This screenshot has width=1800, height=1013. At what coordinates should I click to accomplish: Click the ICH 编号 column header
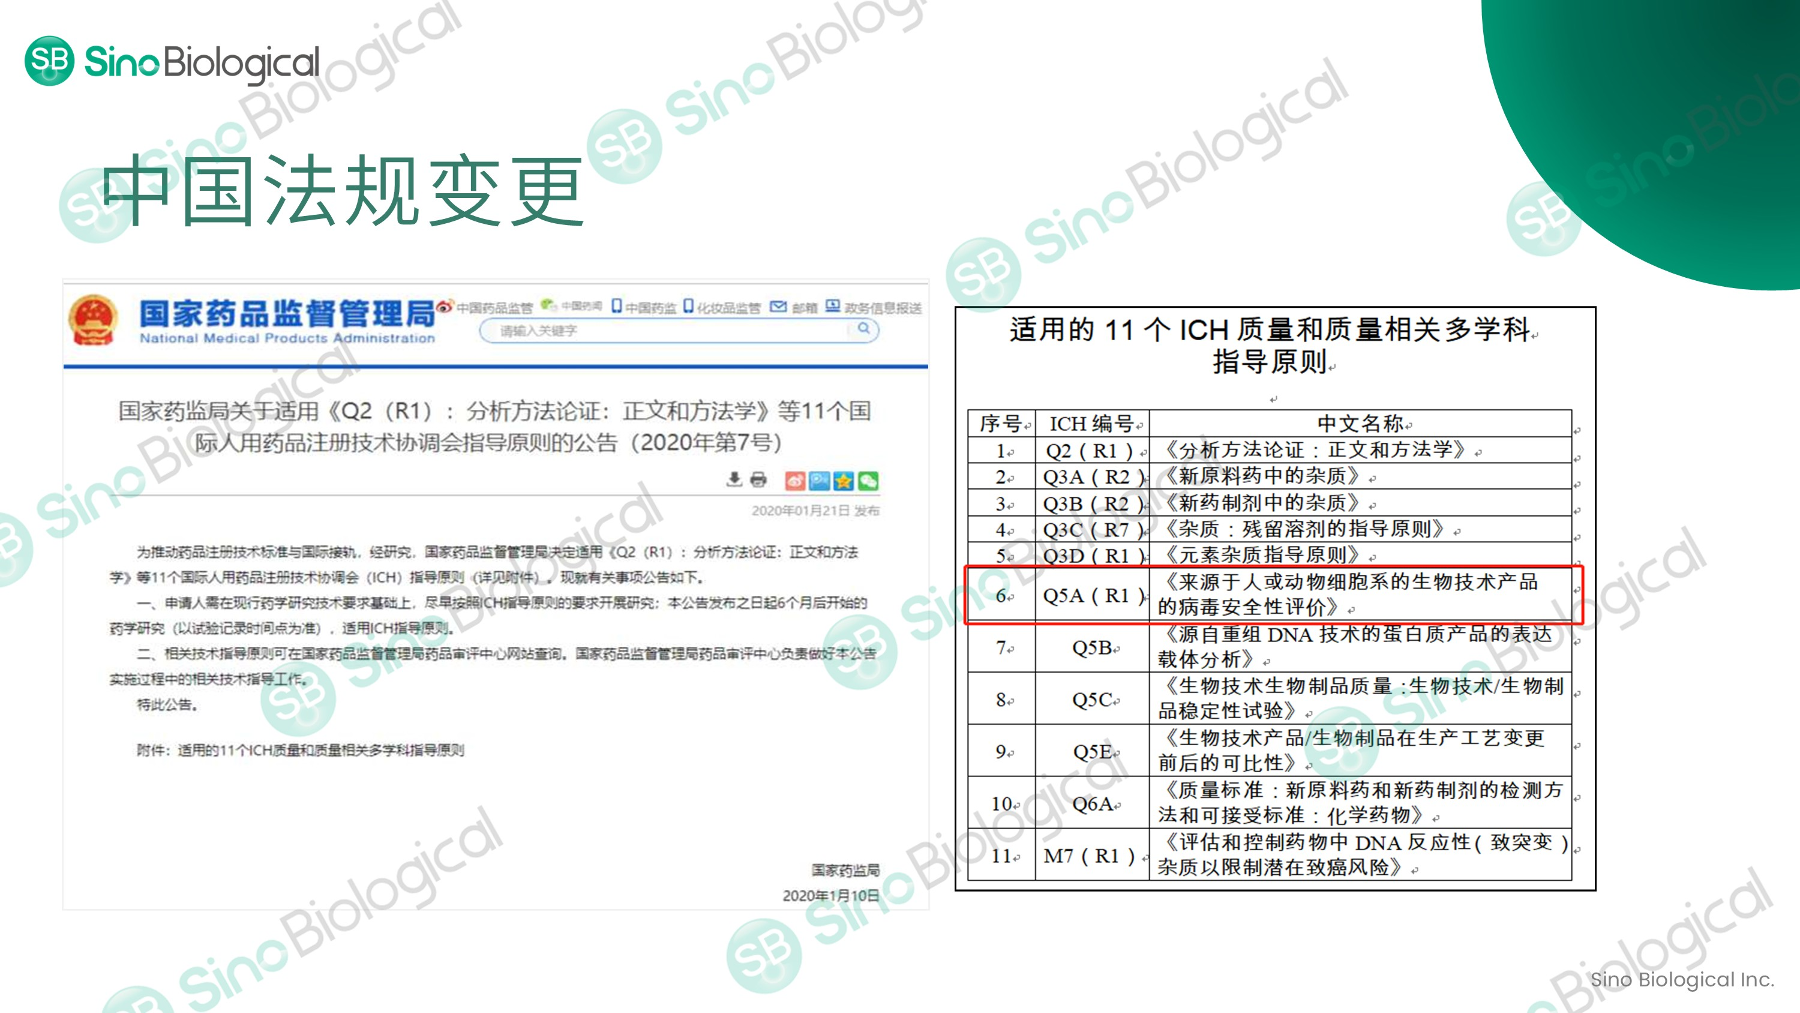(x=1092, y=423)
